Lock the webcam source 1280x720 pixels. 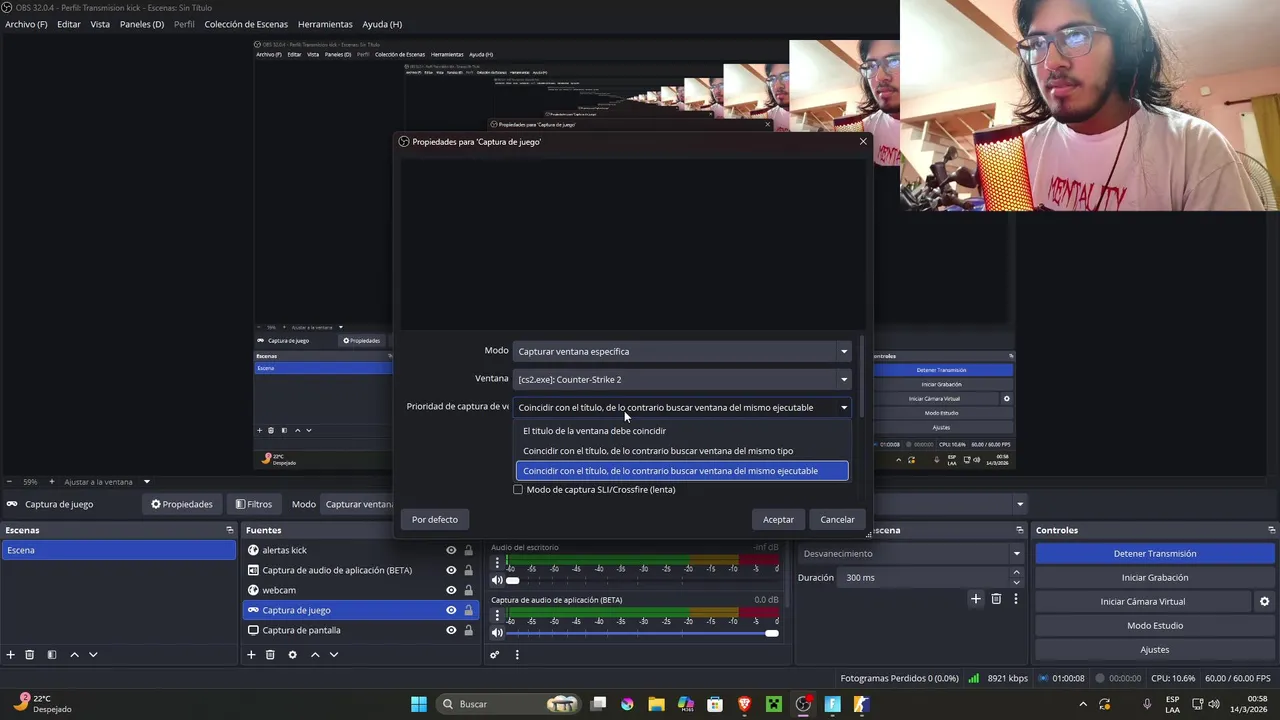pos(468,590)
